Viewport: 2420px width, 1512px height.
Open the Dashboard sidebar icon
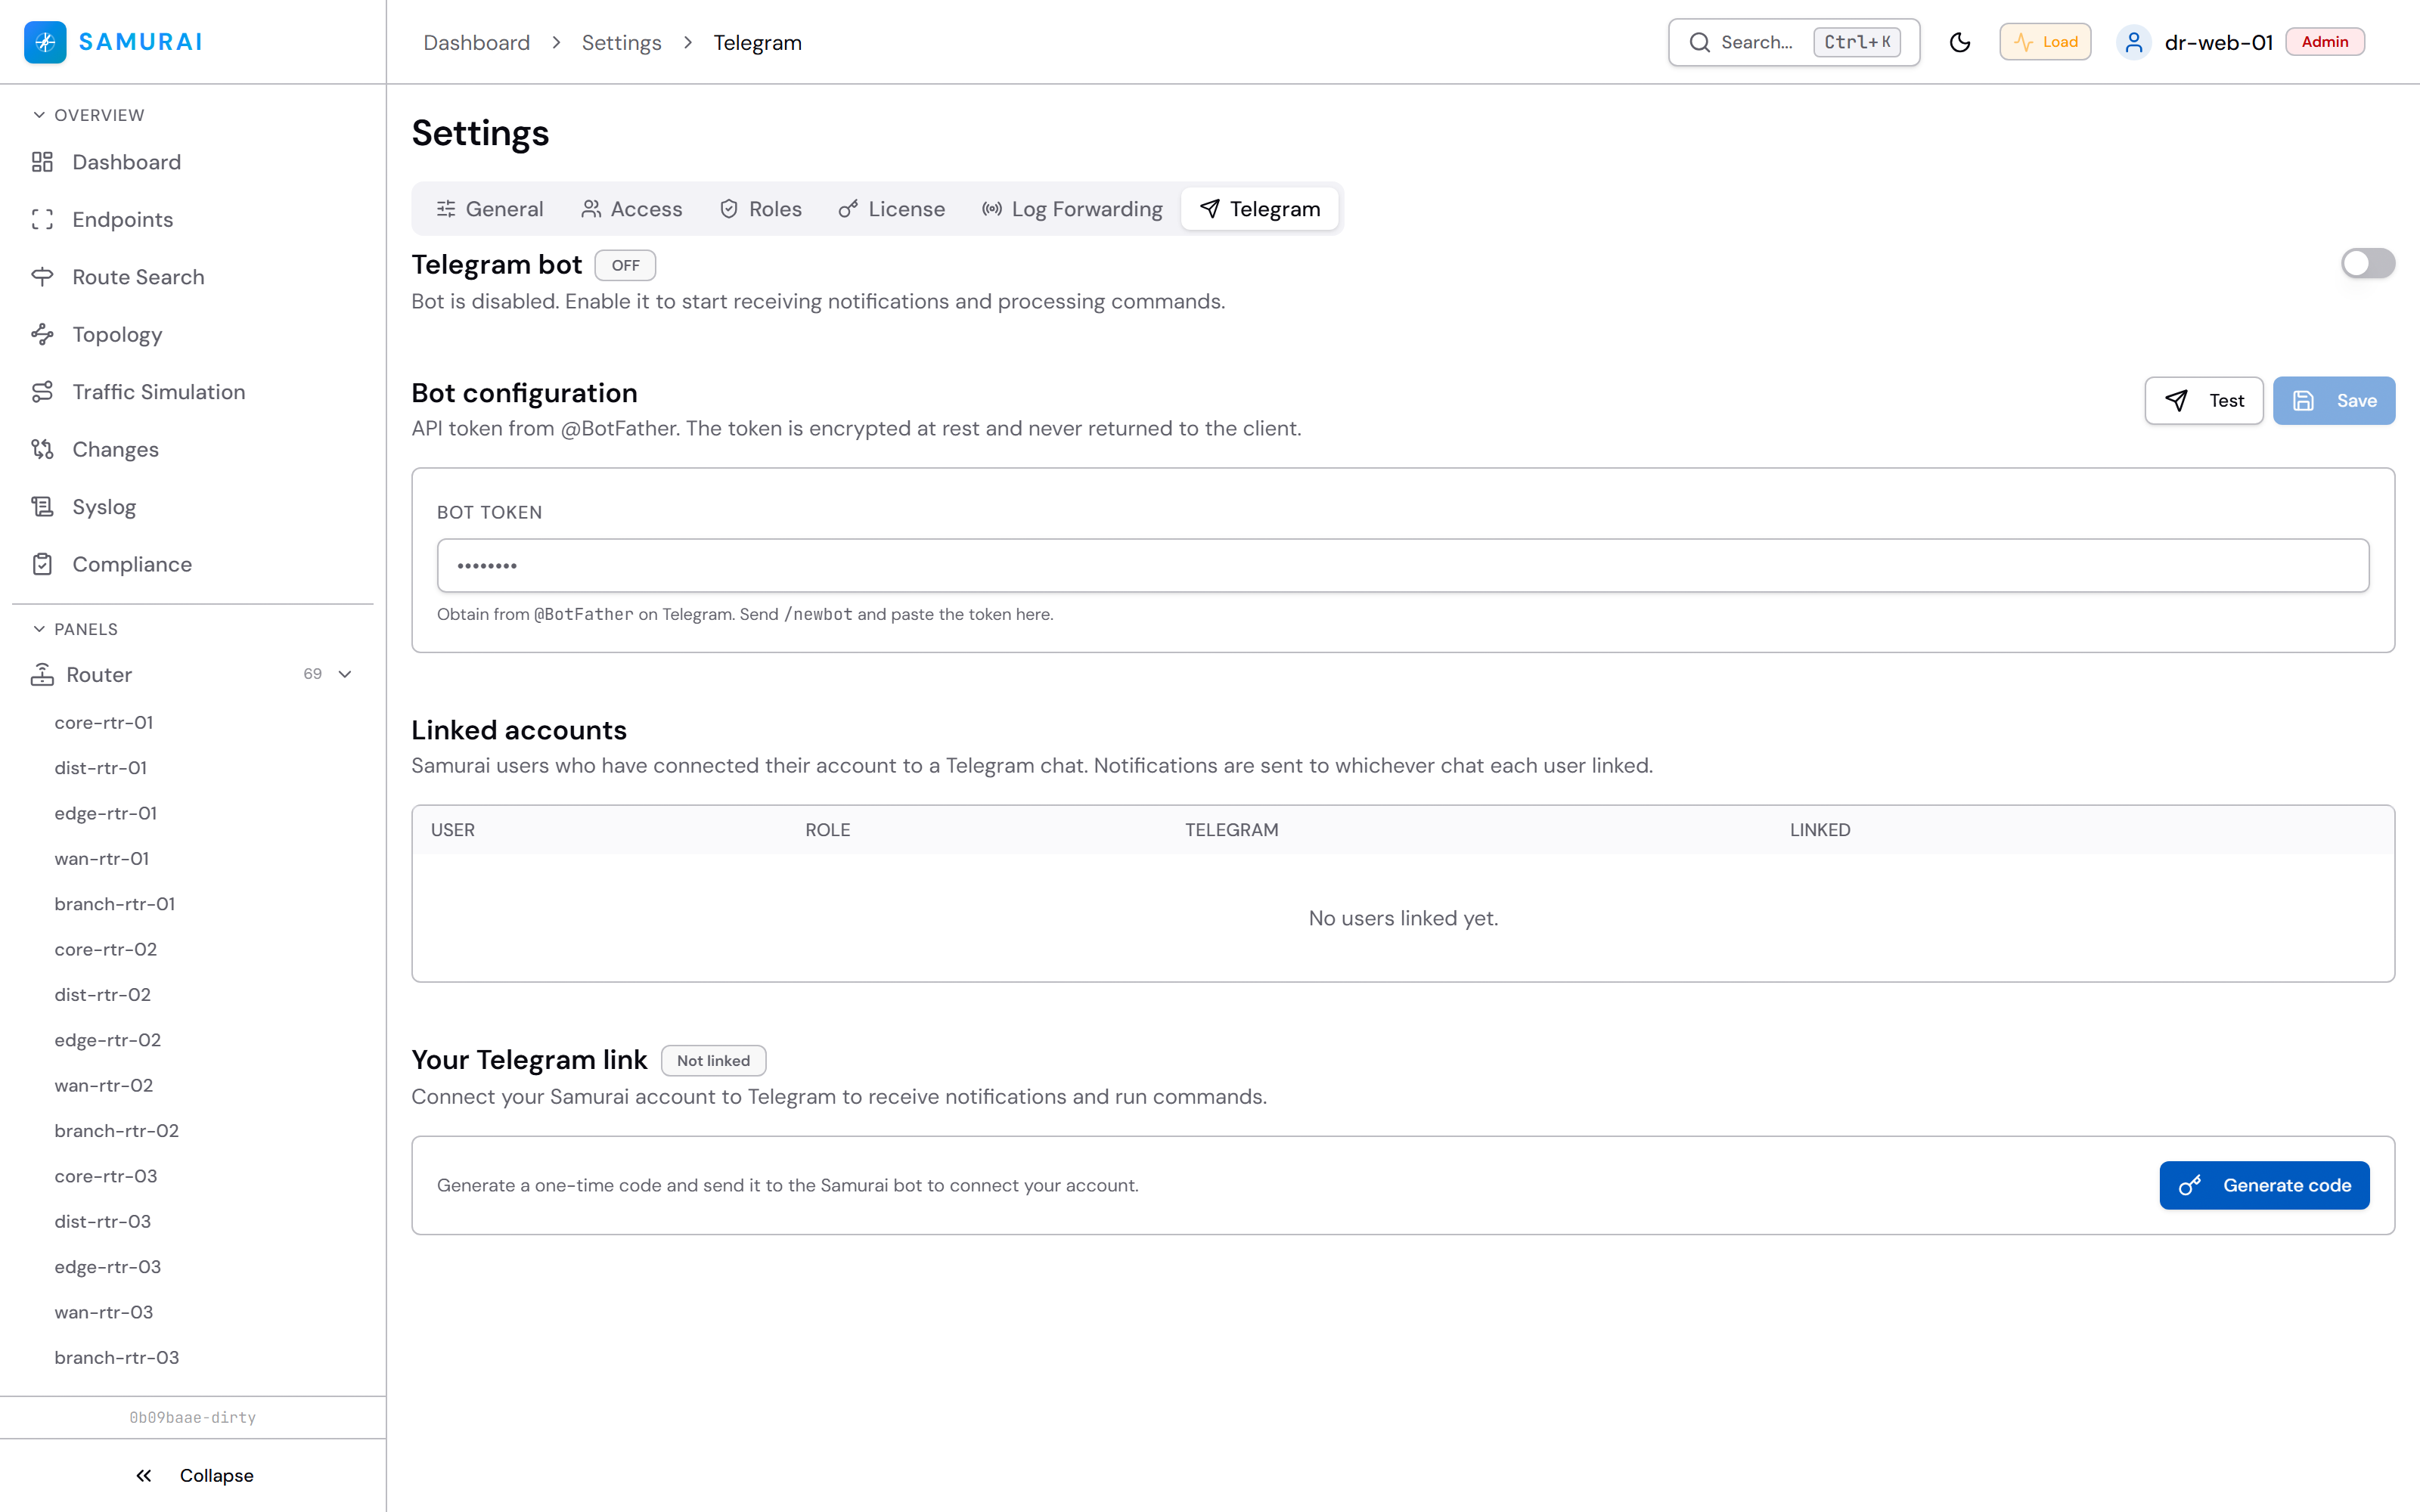click(x=42, y=162)
